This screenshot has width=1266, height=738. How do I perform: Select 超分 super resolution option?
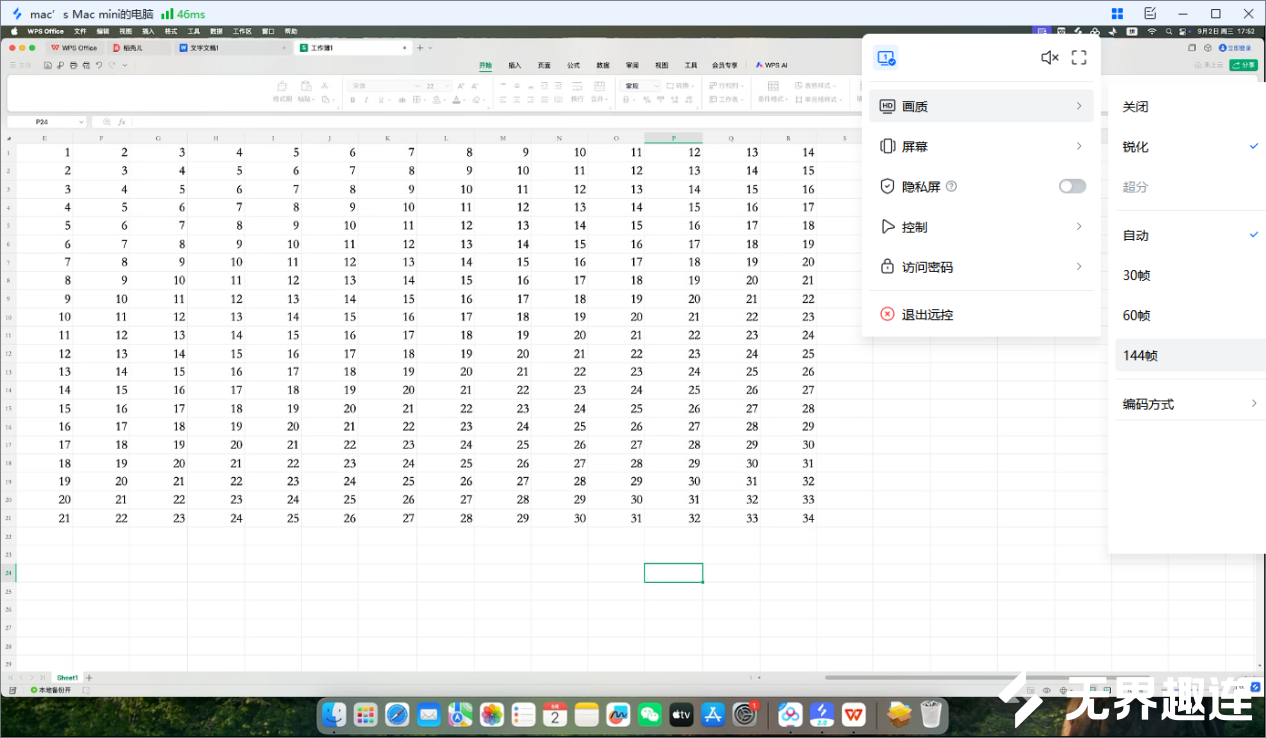[1190, 187]
